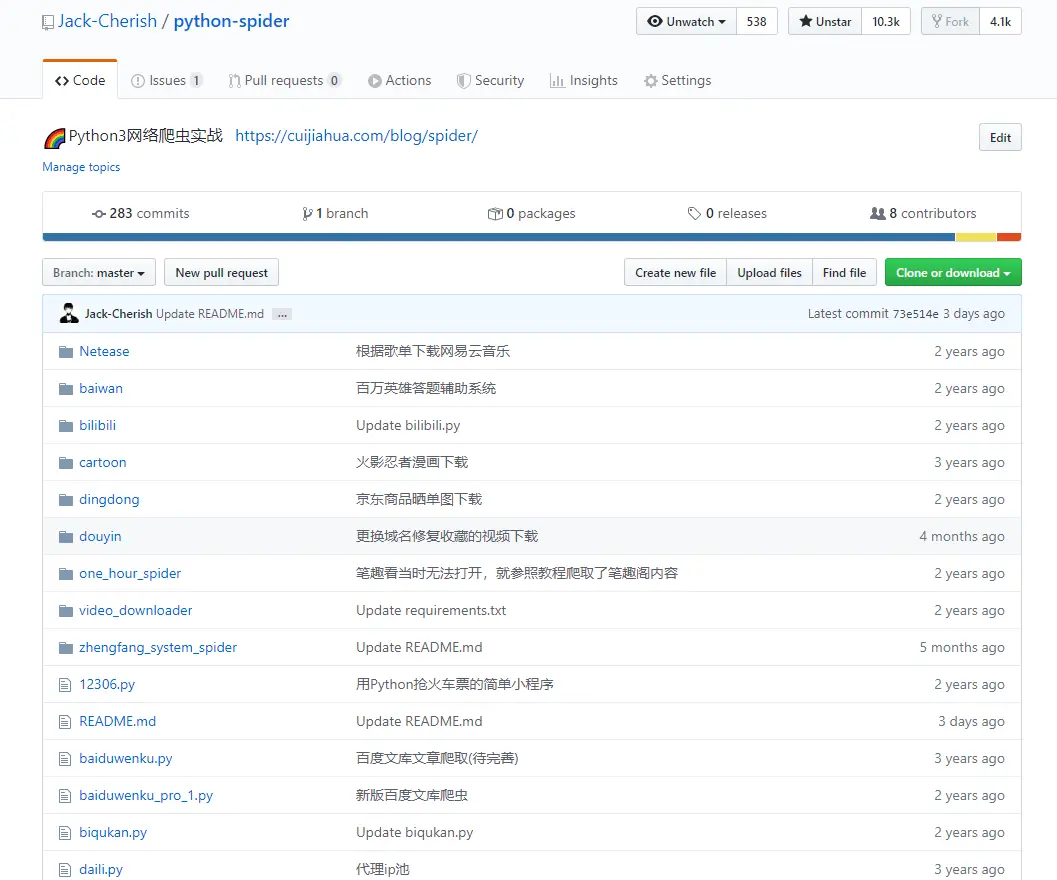Open the cuijiahua.com spider blog link
Screen dimensions: 1057x880
(356, 135)
